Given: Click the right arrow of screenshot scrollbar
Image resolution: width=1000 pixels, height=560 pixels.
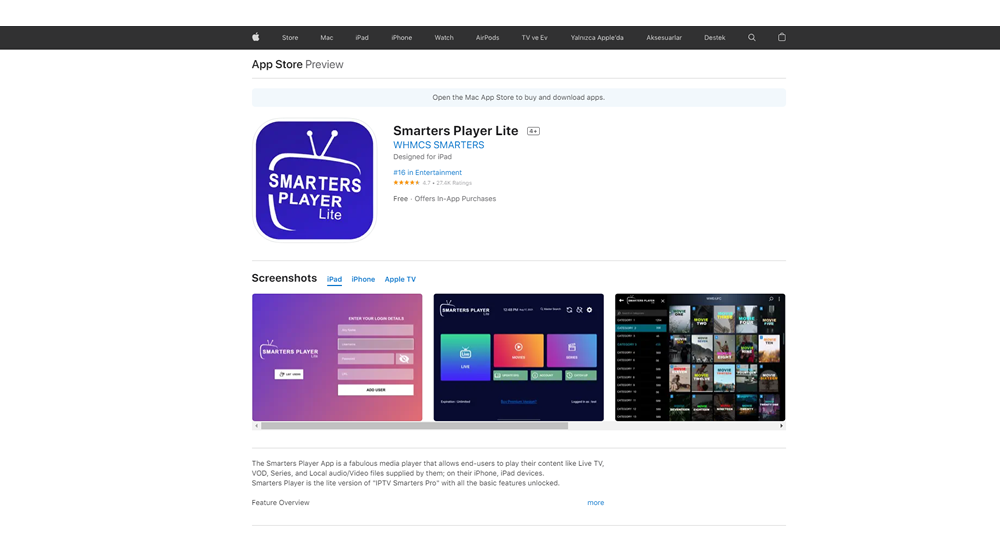Looking at the screenshot, I should tap(781, 425).
